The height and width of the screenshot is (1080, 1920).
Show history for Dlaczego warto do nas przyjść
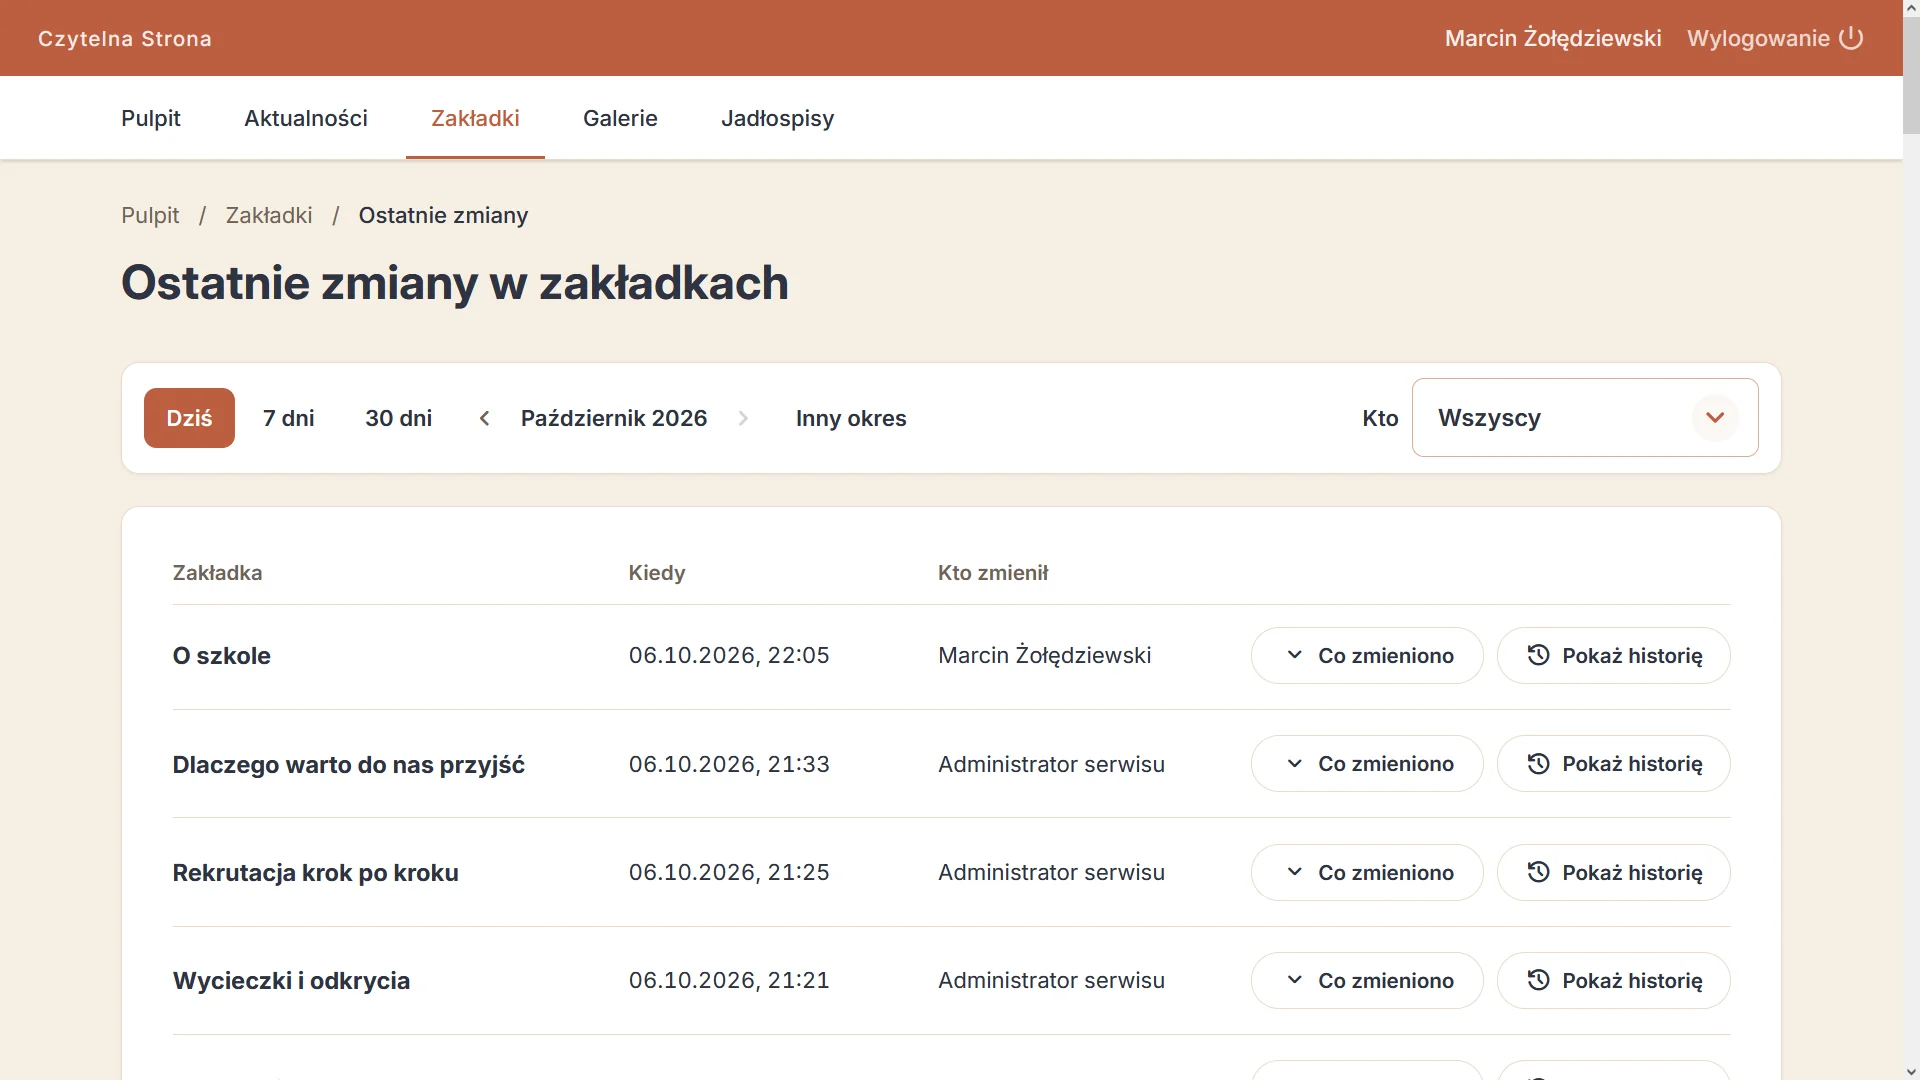[x=1613, y=764]
